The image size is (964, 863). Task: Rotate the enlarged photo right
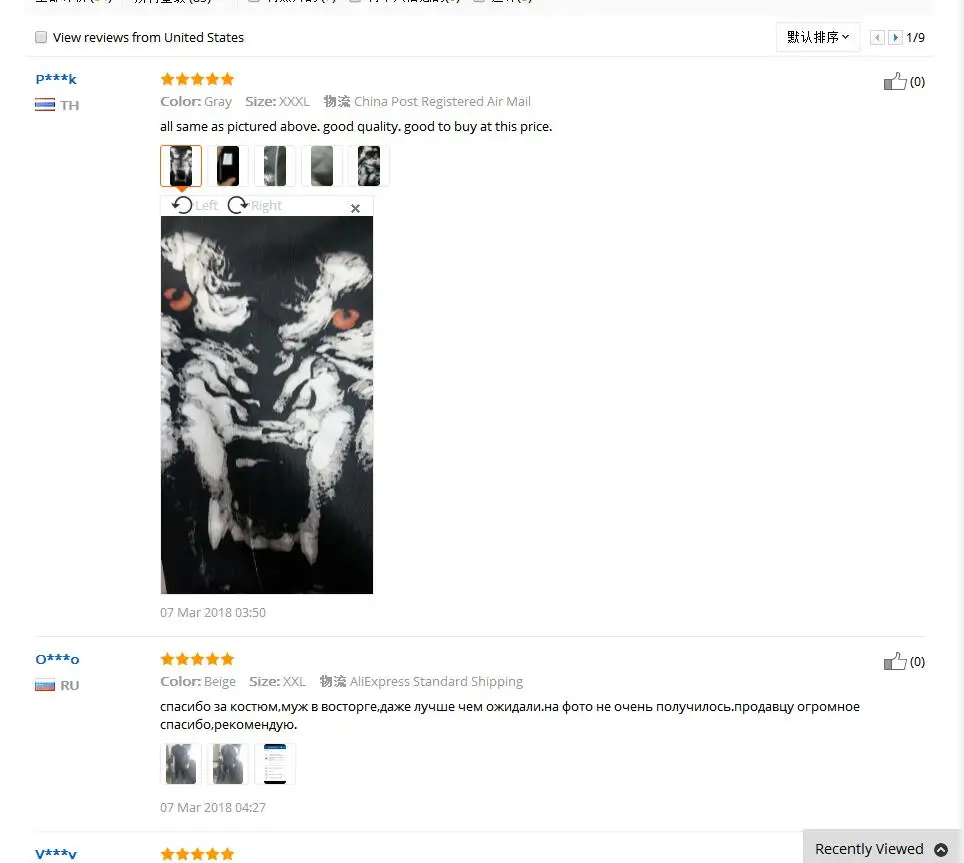point(255,205)
